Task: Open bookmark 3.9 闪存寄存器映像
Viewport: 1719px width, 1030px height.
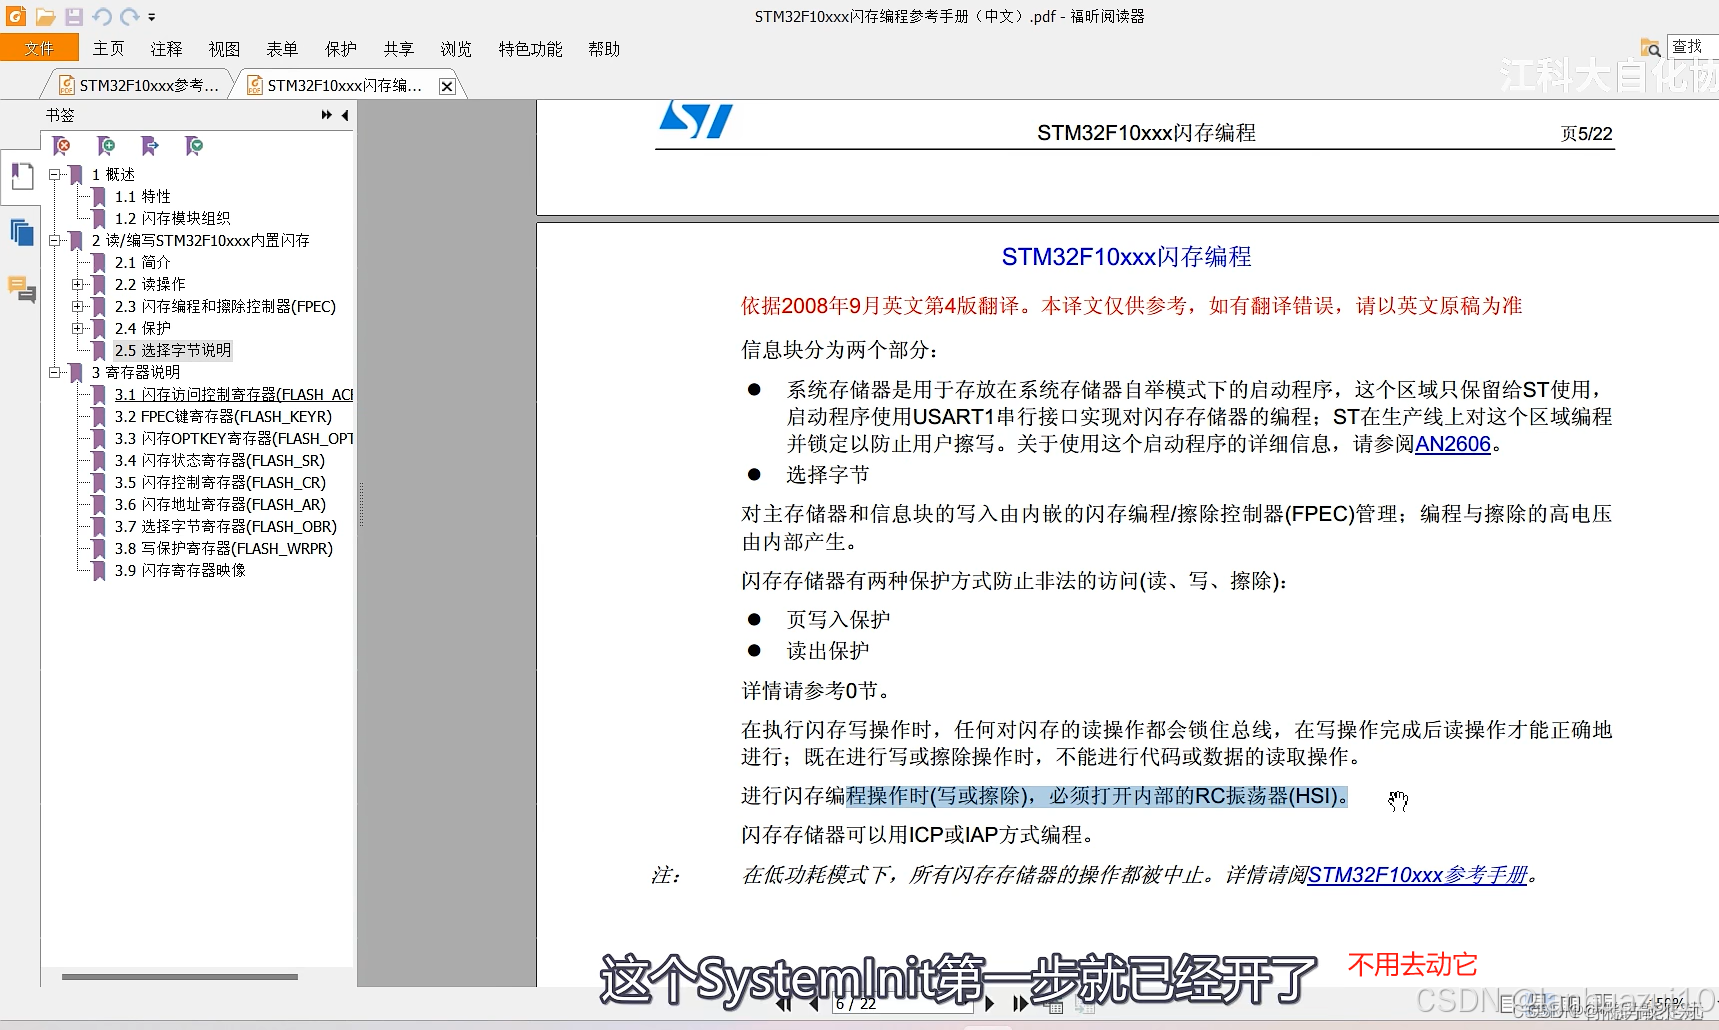Action: pyautogui.click(x=180, y=570)
